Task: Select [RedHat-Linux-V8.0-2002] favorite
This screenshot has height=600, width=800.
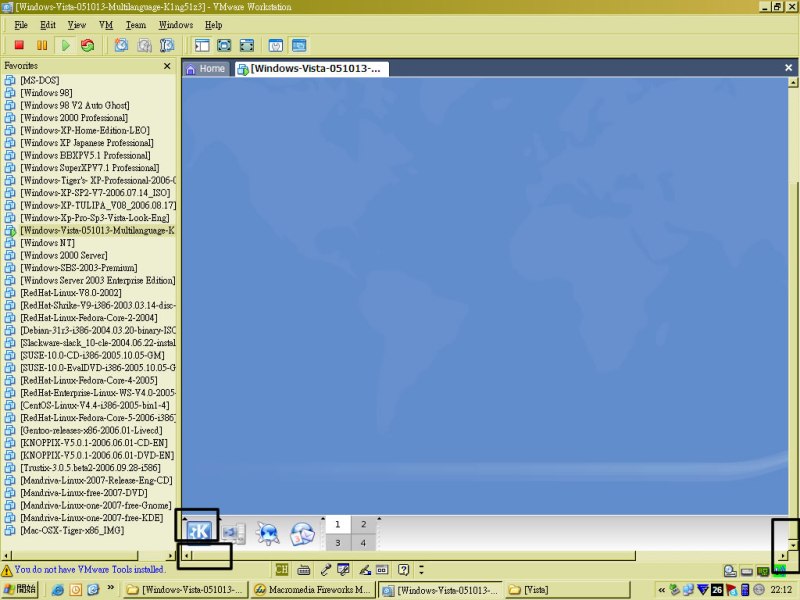Action: coord(71,293)
